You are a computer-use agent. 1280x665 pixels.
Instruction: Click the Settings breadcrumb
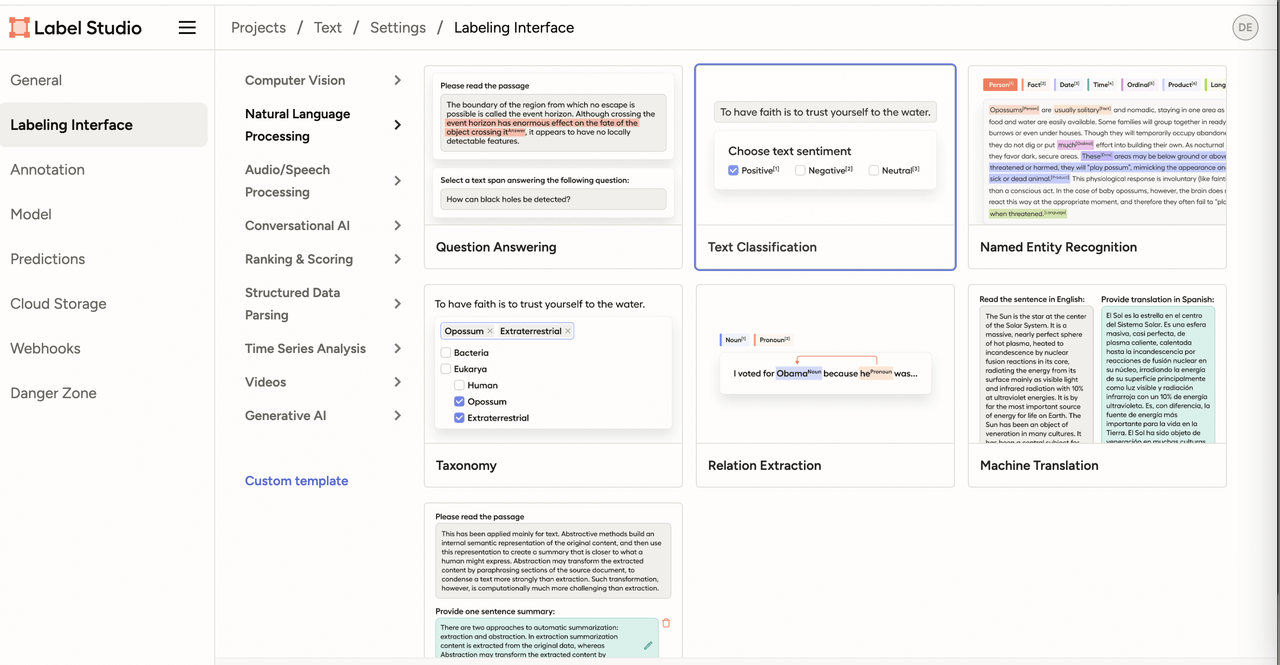point(398,28)
